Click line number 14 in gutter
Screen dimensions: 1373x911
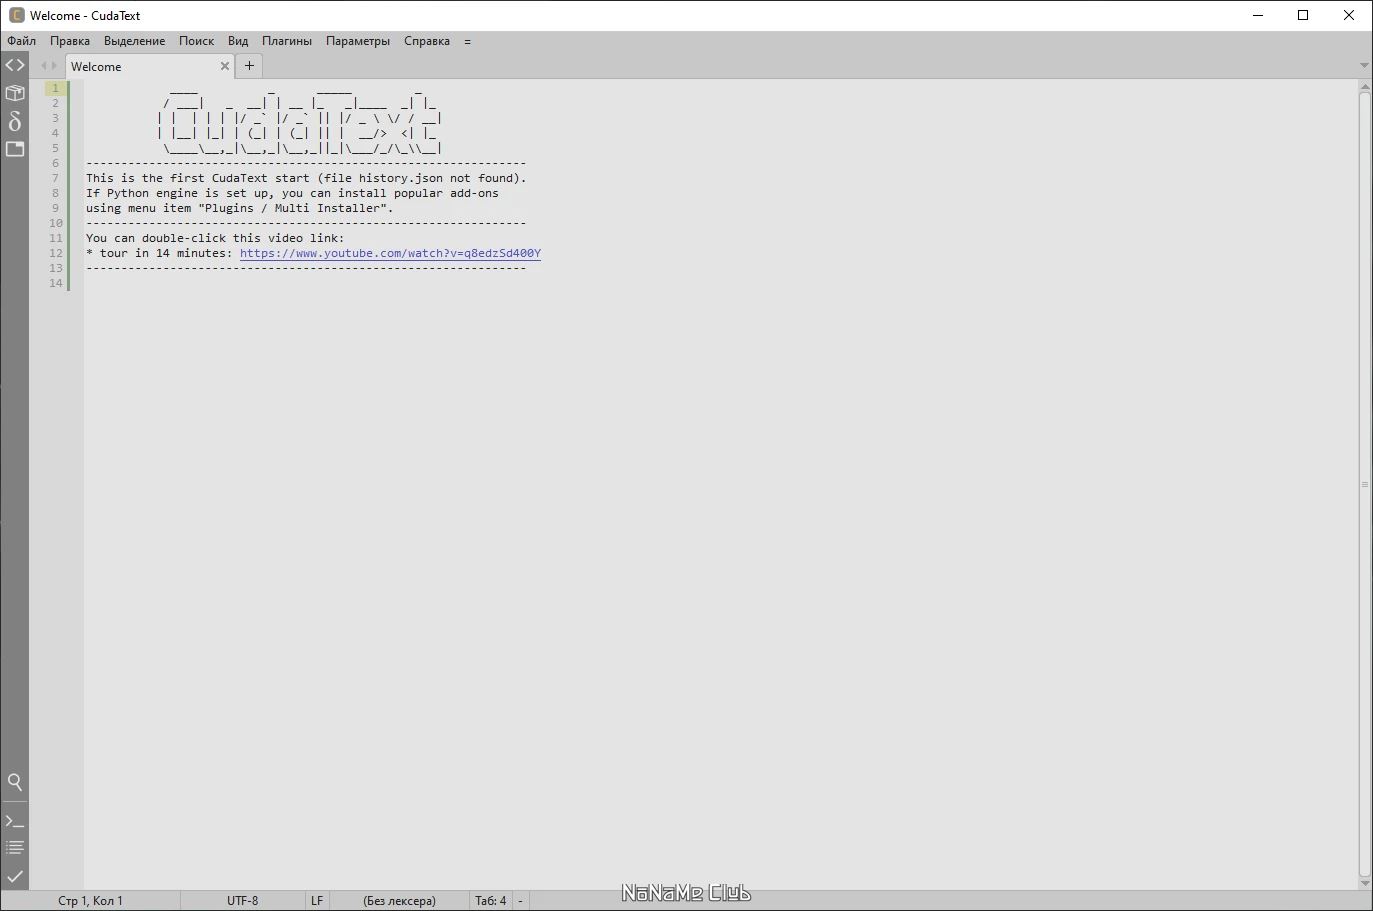coord(56,283)
